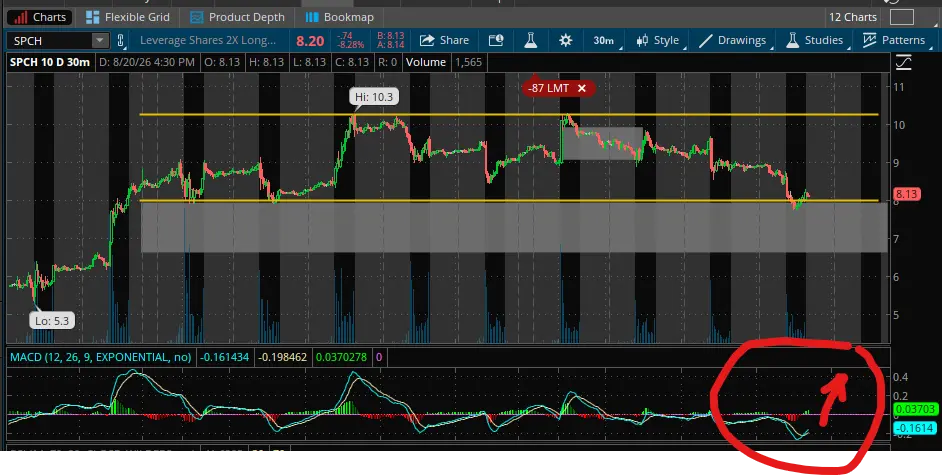
Task: Click the date D: 8/20/26 4:30 PM
Action: (x=147, y=62)
